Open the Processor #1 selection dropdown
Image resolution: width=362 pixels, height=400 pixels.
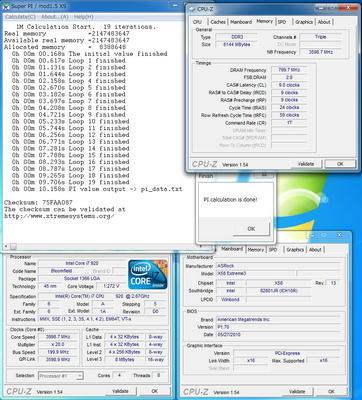[x=61, y=376]
